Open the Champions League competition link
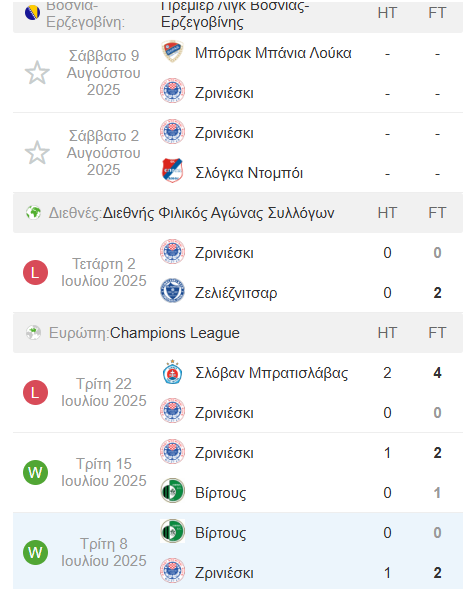 pyautogui.click(x=175, y=333)
